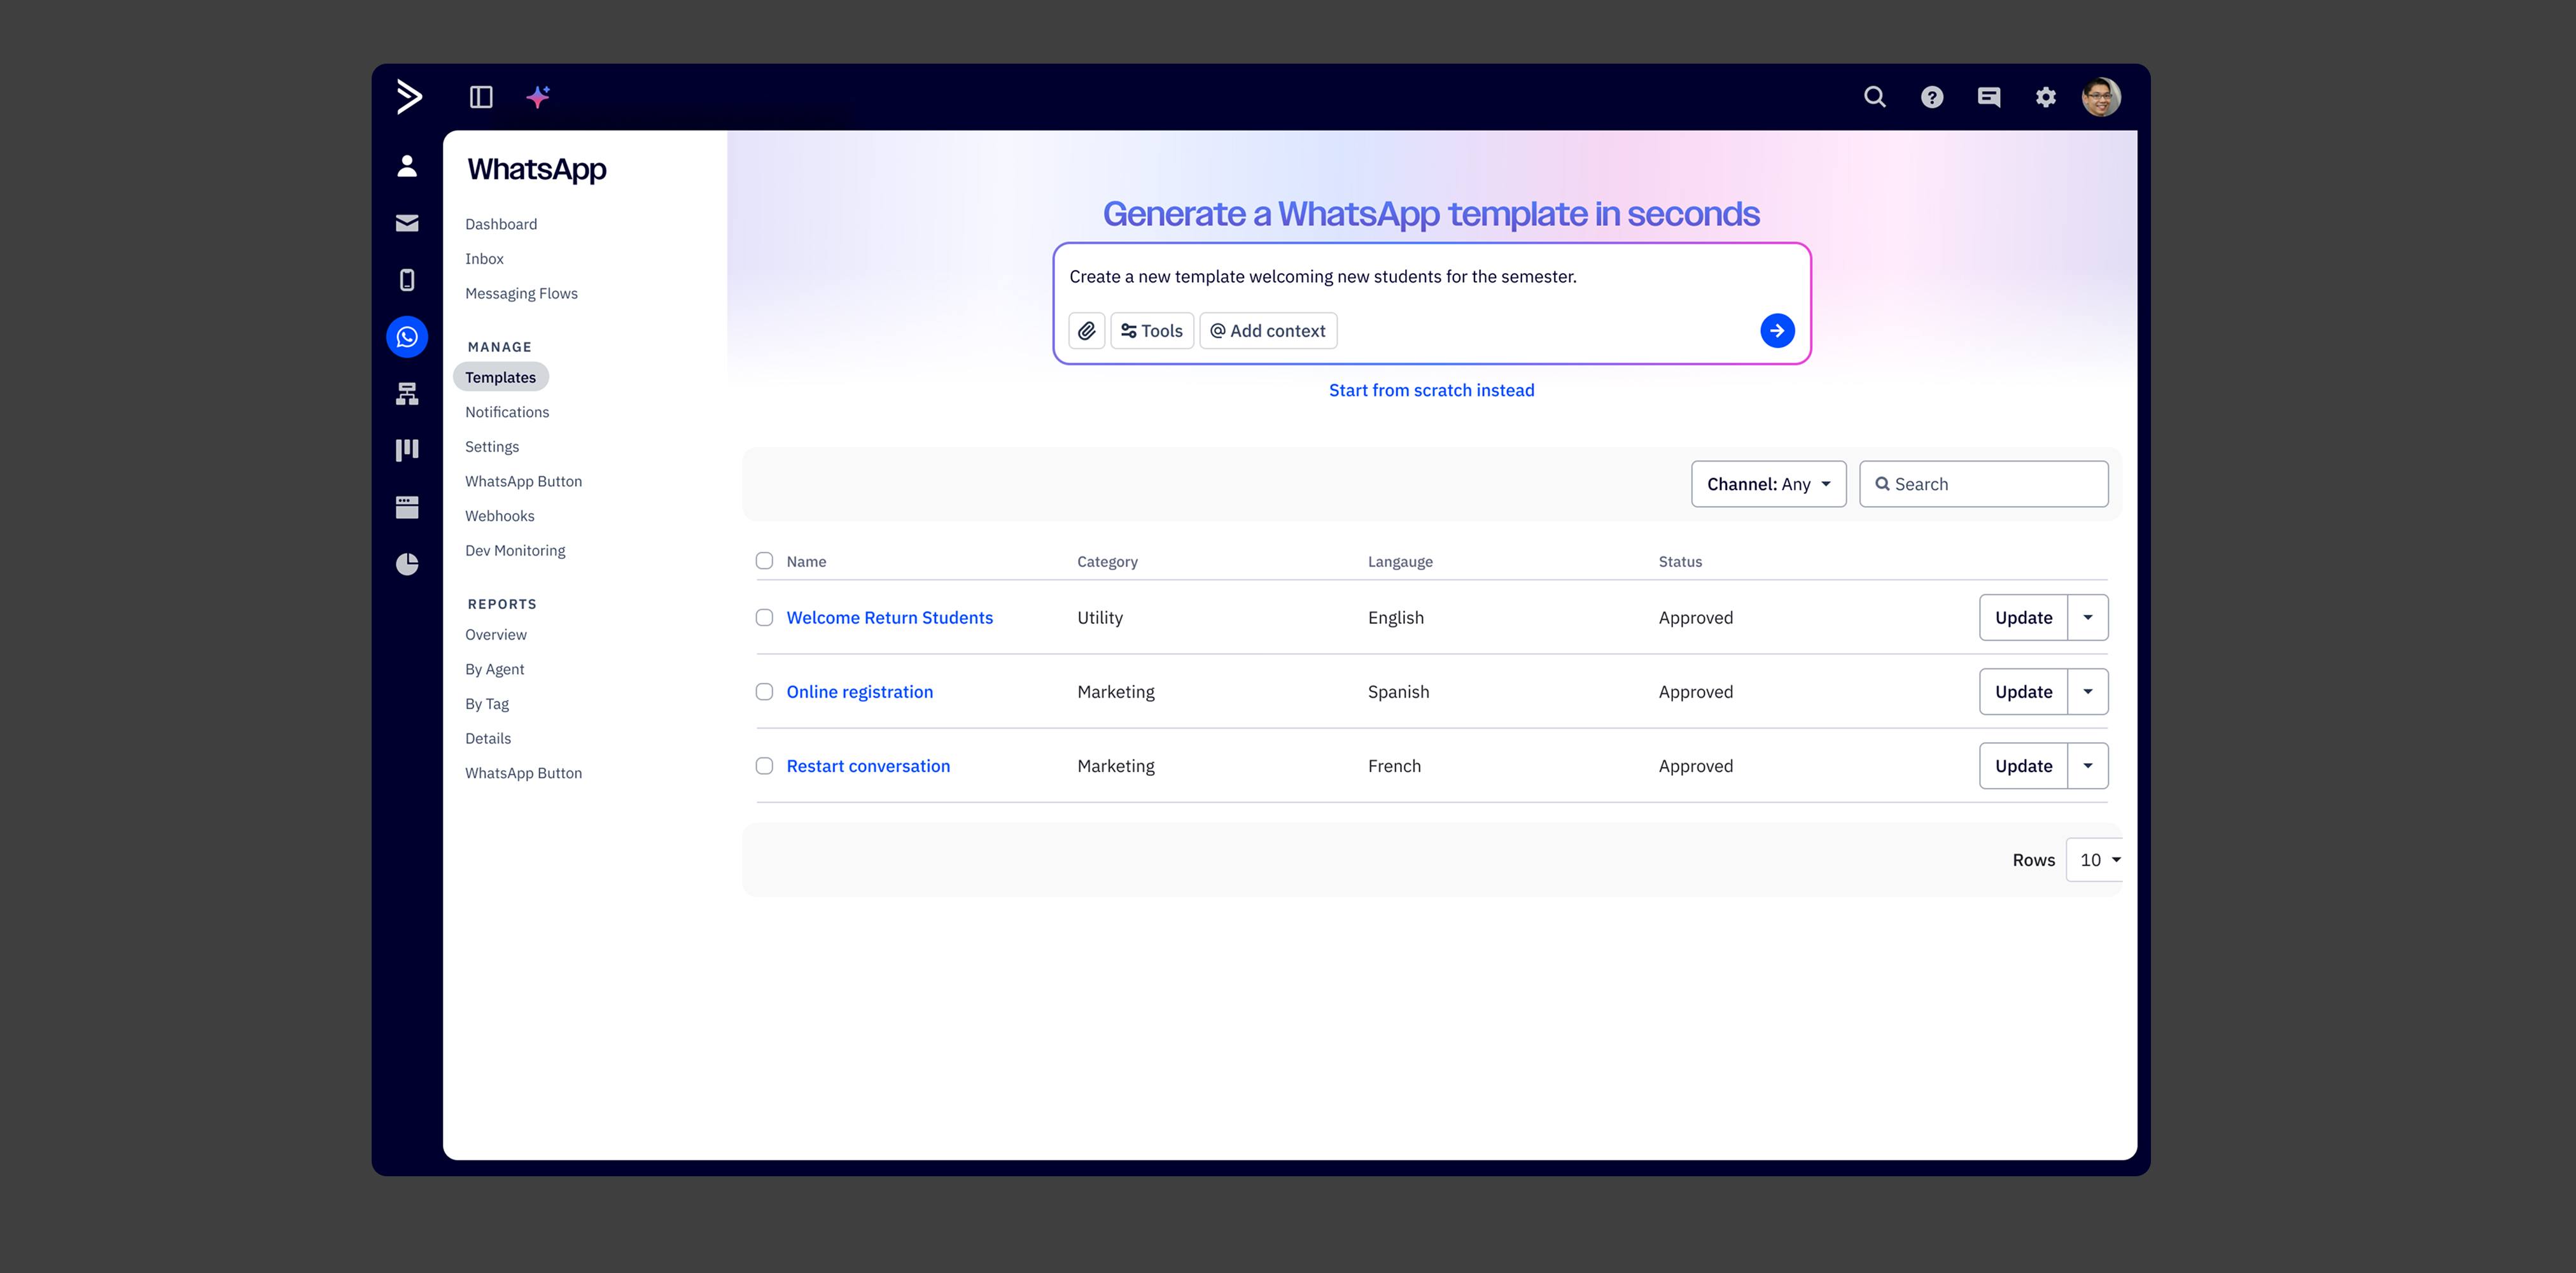Click the AI sparkle icon in top bar
The image size is (2576, 1273).
coord(538,97)
